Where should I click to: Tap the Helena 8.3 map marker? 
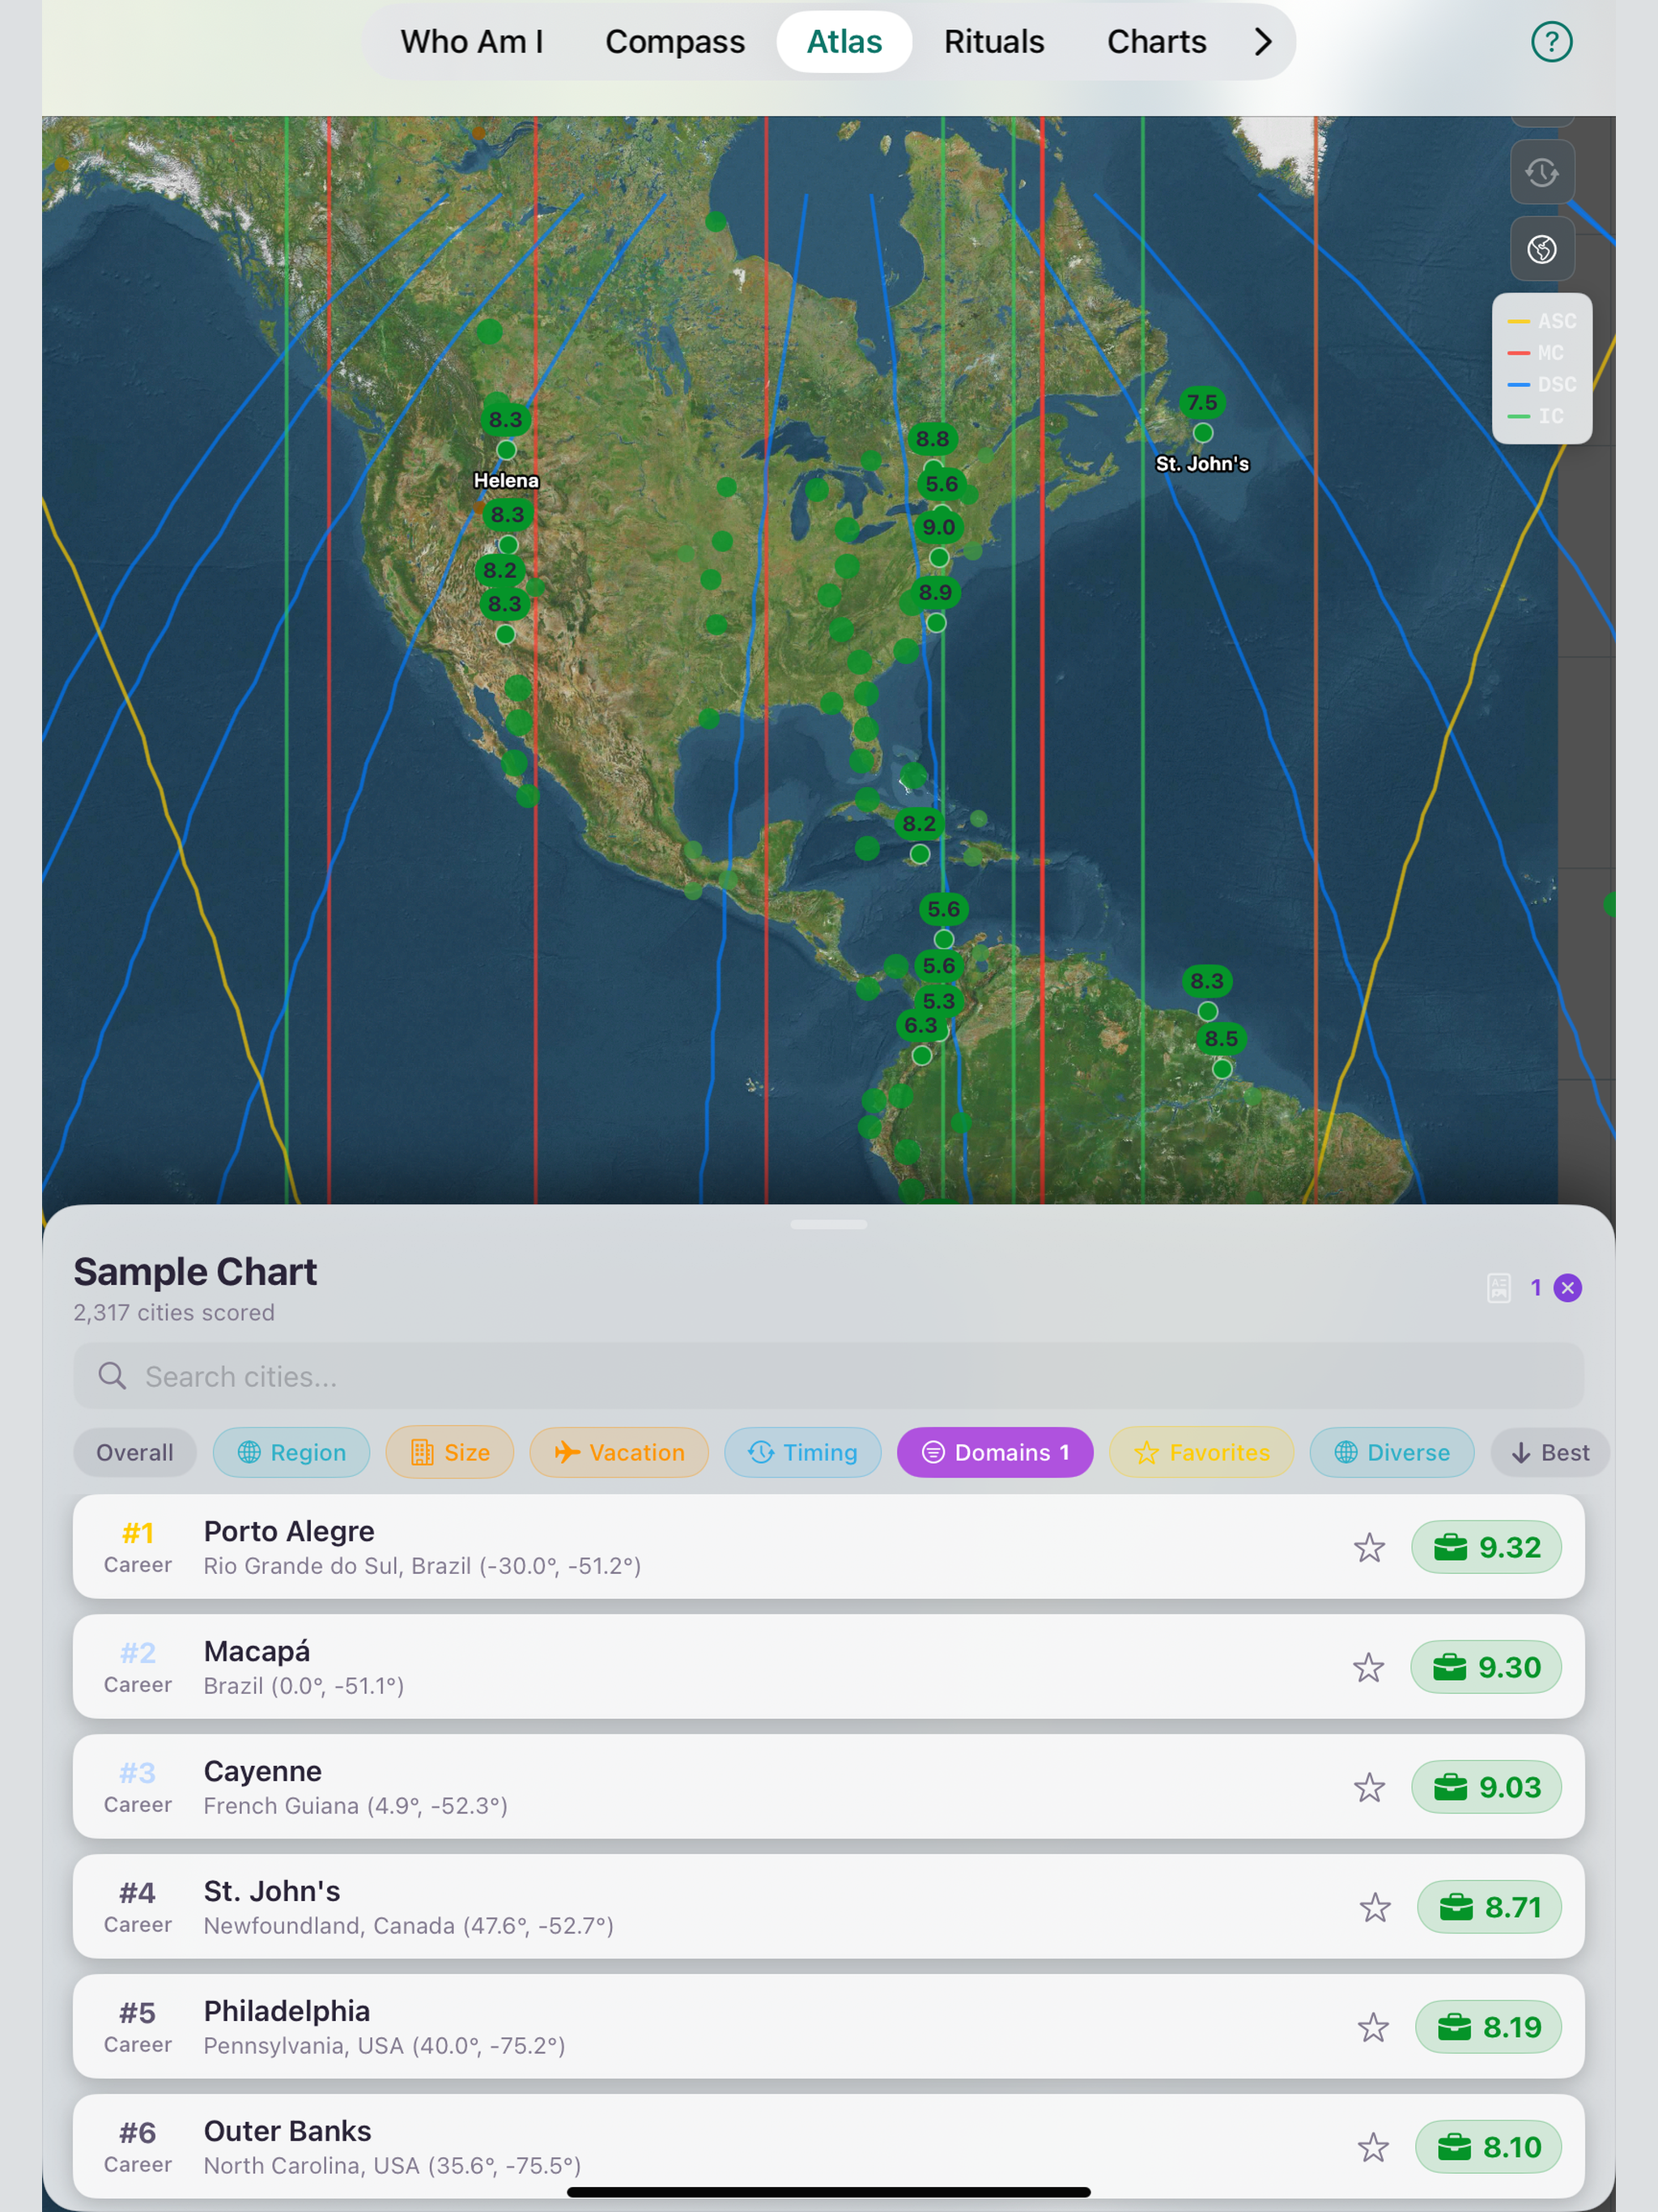tap(506, 420)
